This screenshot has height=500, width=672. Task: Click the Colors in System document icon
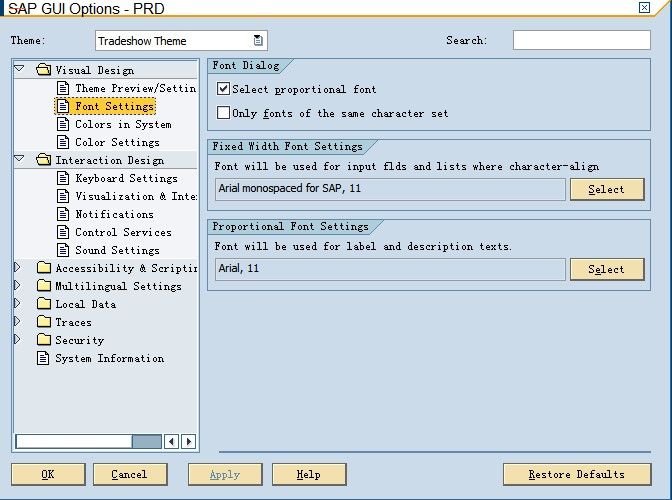(x=63, y=124)
